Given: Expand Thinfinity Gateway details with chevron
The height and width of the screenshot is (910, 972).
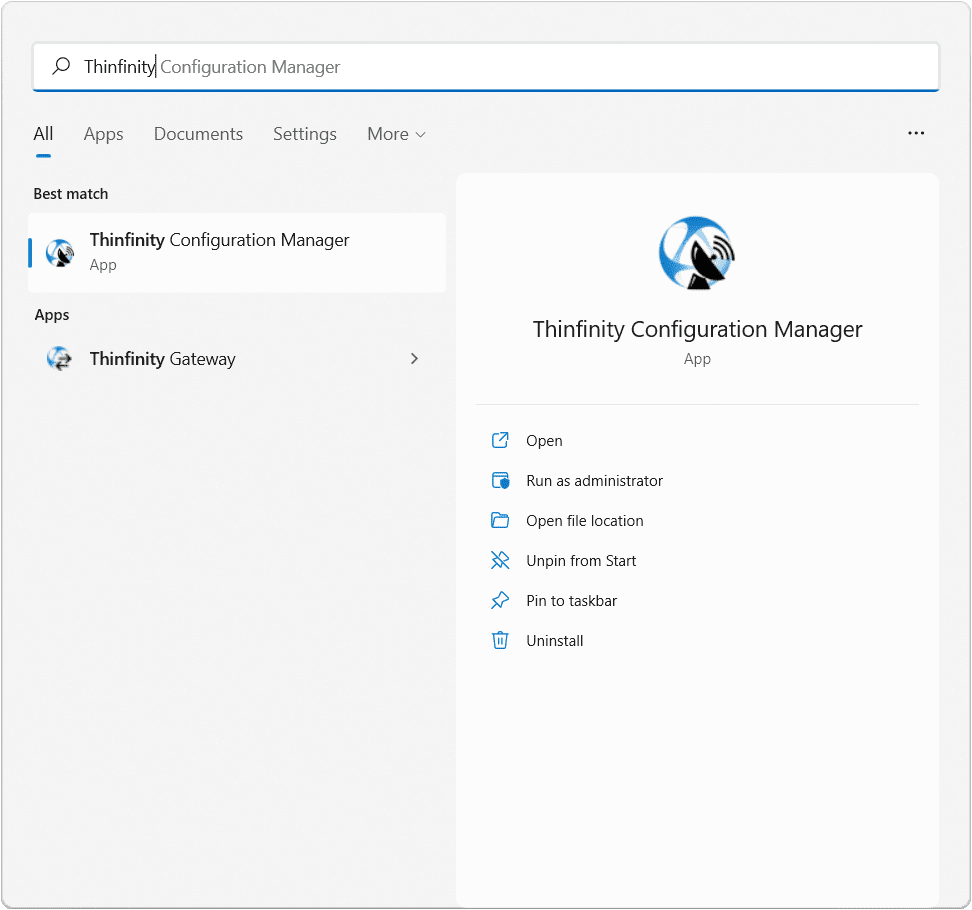Looking at the screenshot, I should pyautogui.click(x=414, y=358).
